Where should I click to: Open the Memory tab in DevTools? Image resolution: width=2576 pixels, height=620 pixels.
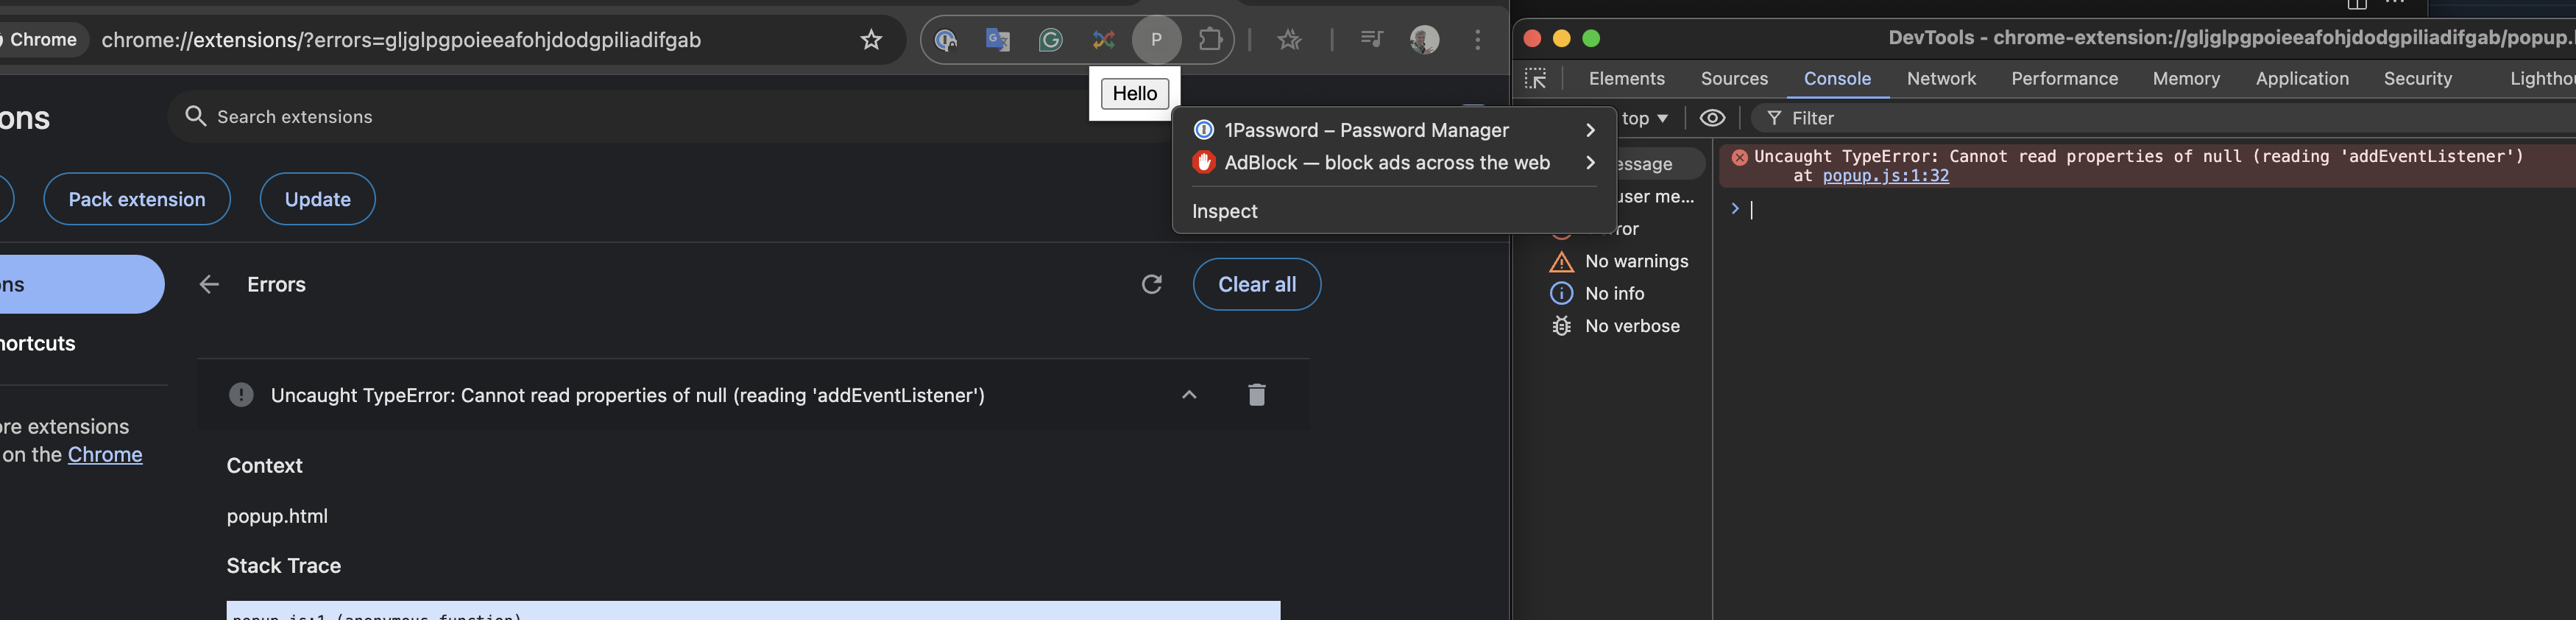[2186, 79]
